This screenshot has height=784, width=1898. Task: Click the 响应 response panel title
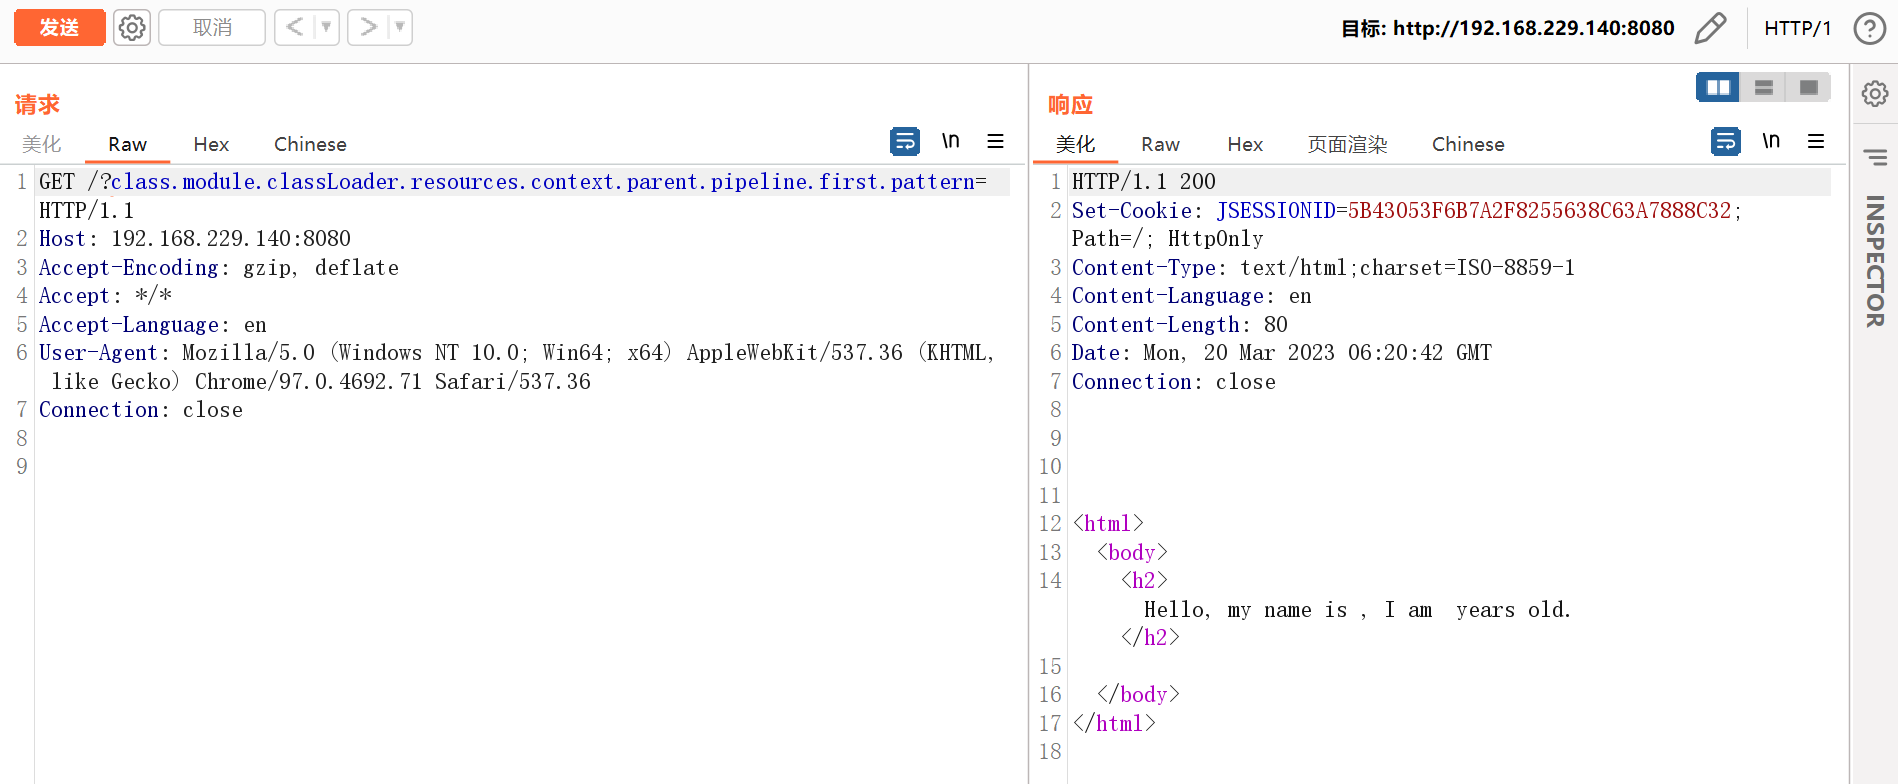(1070, 104)
